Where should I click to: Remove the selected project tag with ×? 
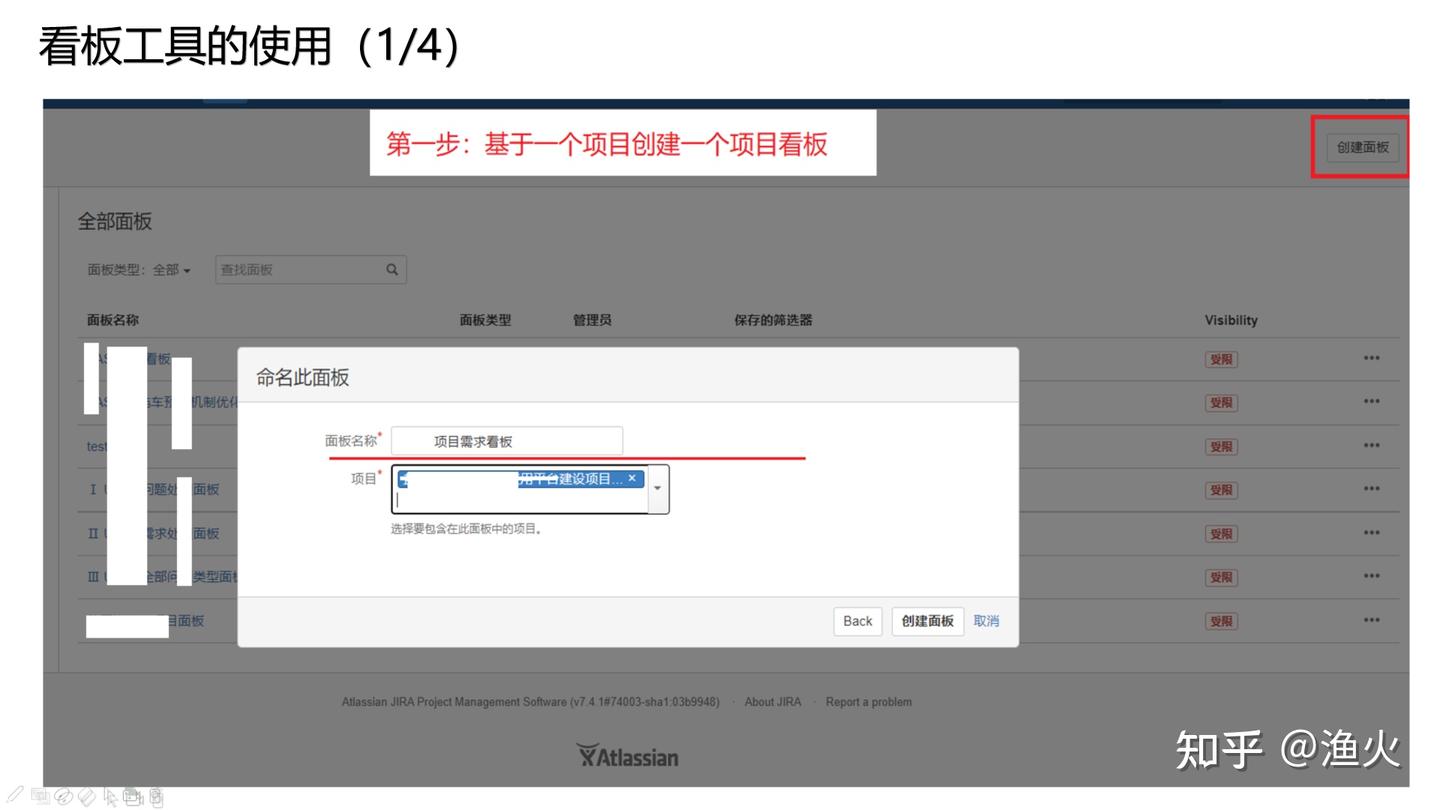coord(632,479)
